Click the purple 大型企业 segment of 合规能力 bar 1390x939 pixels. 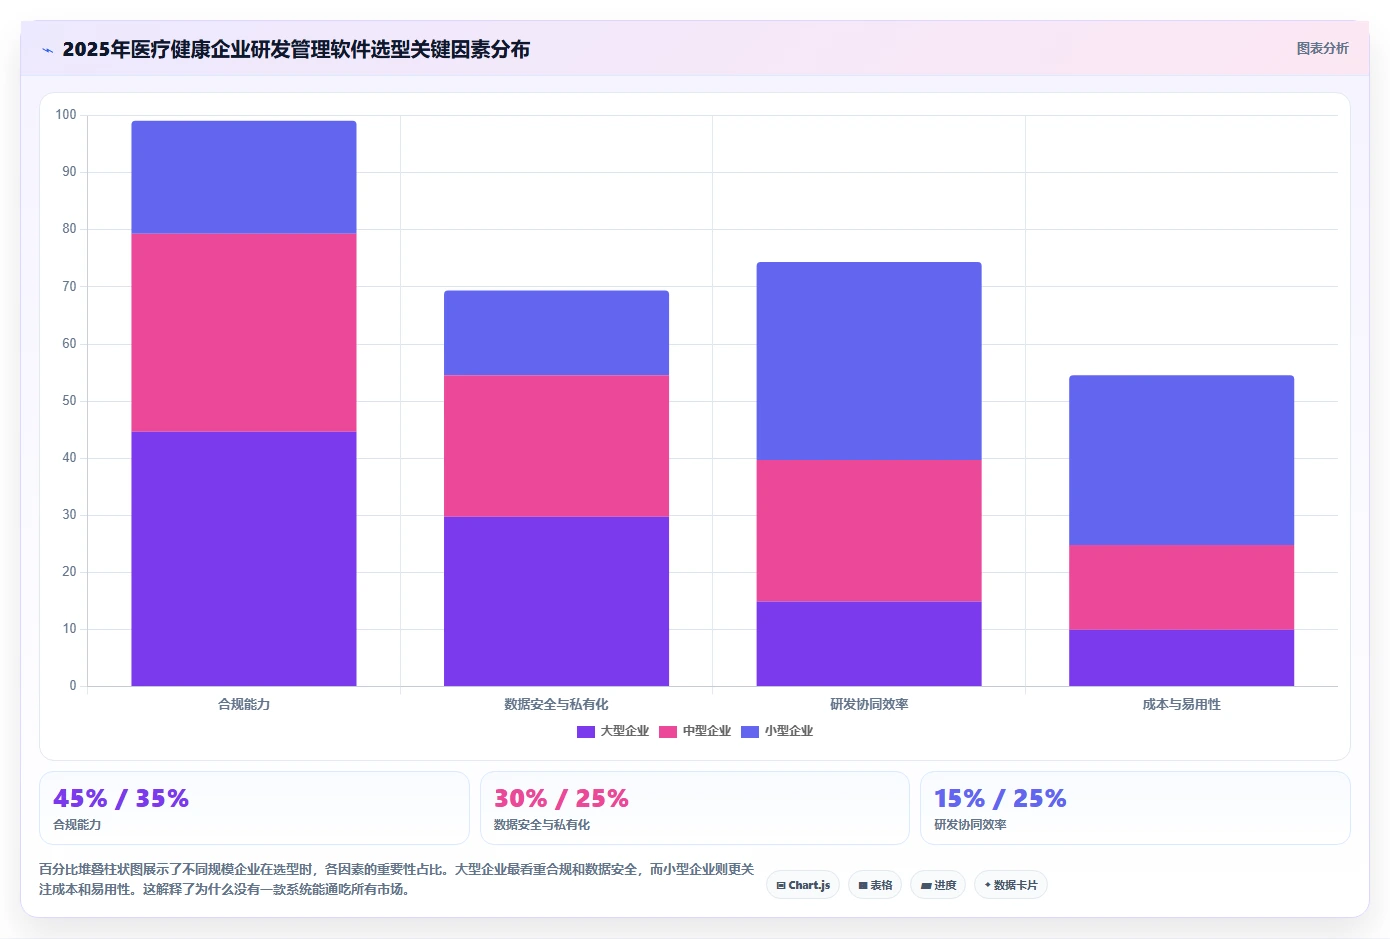coord(244,559)
